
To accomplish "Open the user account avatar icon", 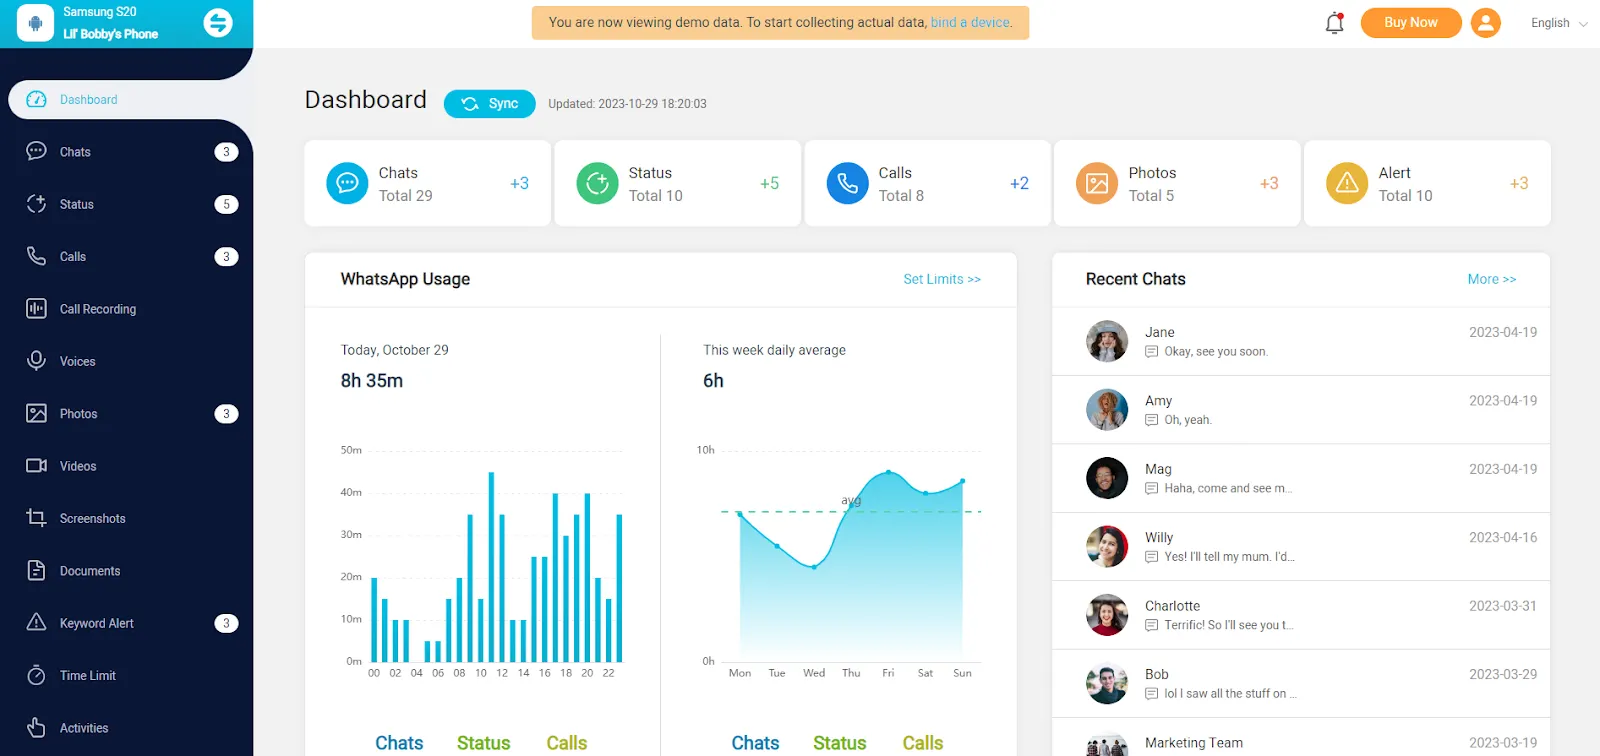I will (1486, 23).
